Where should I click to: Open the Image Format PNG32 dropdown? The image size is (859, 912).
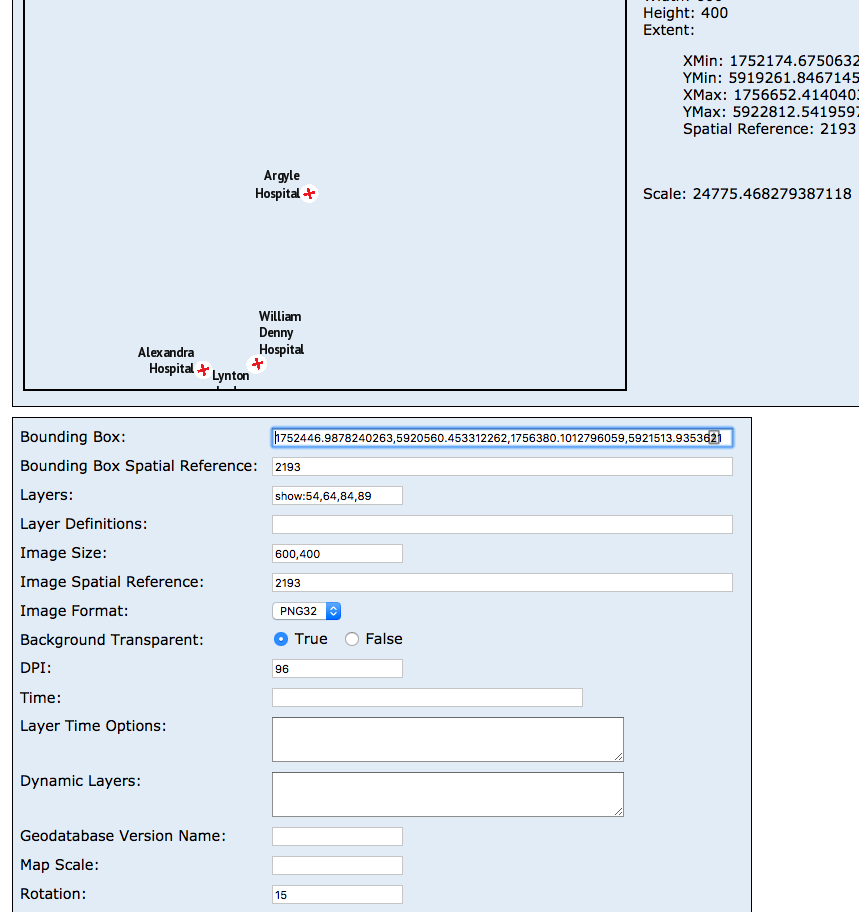pyautogui.click(x=306, y=611)
